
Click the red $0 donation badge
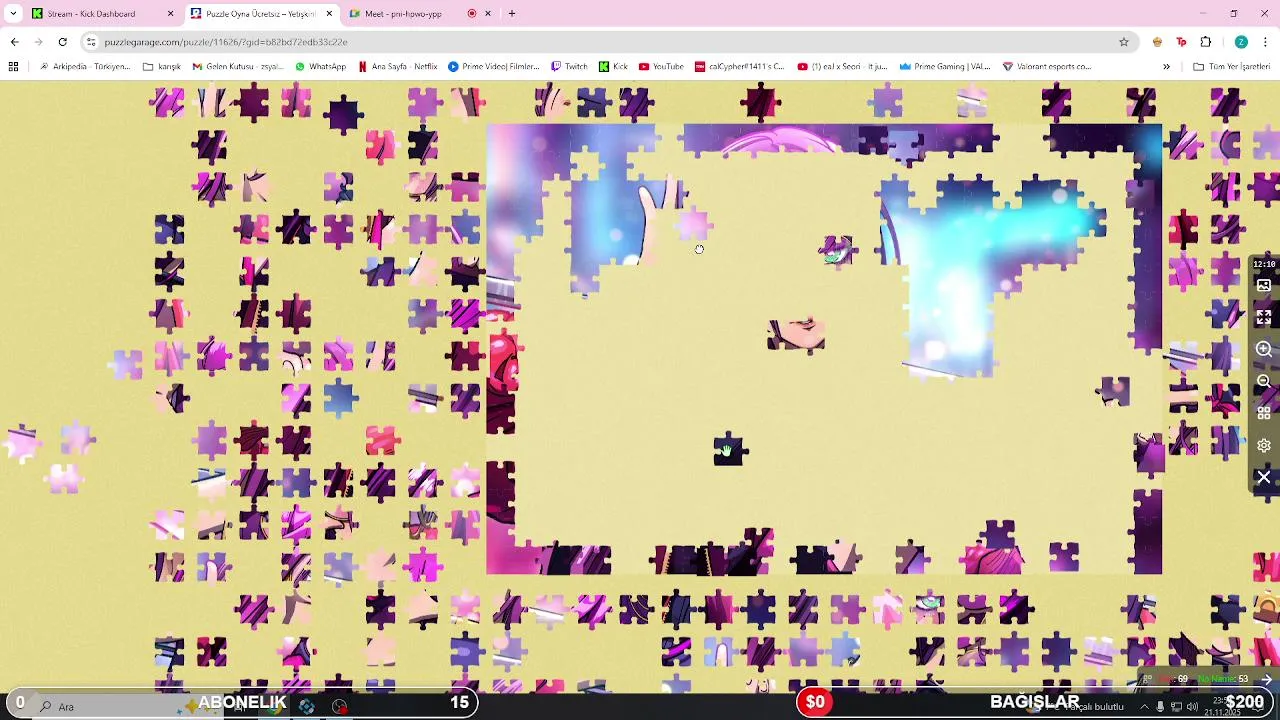click(x=815, y=702)
